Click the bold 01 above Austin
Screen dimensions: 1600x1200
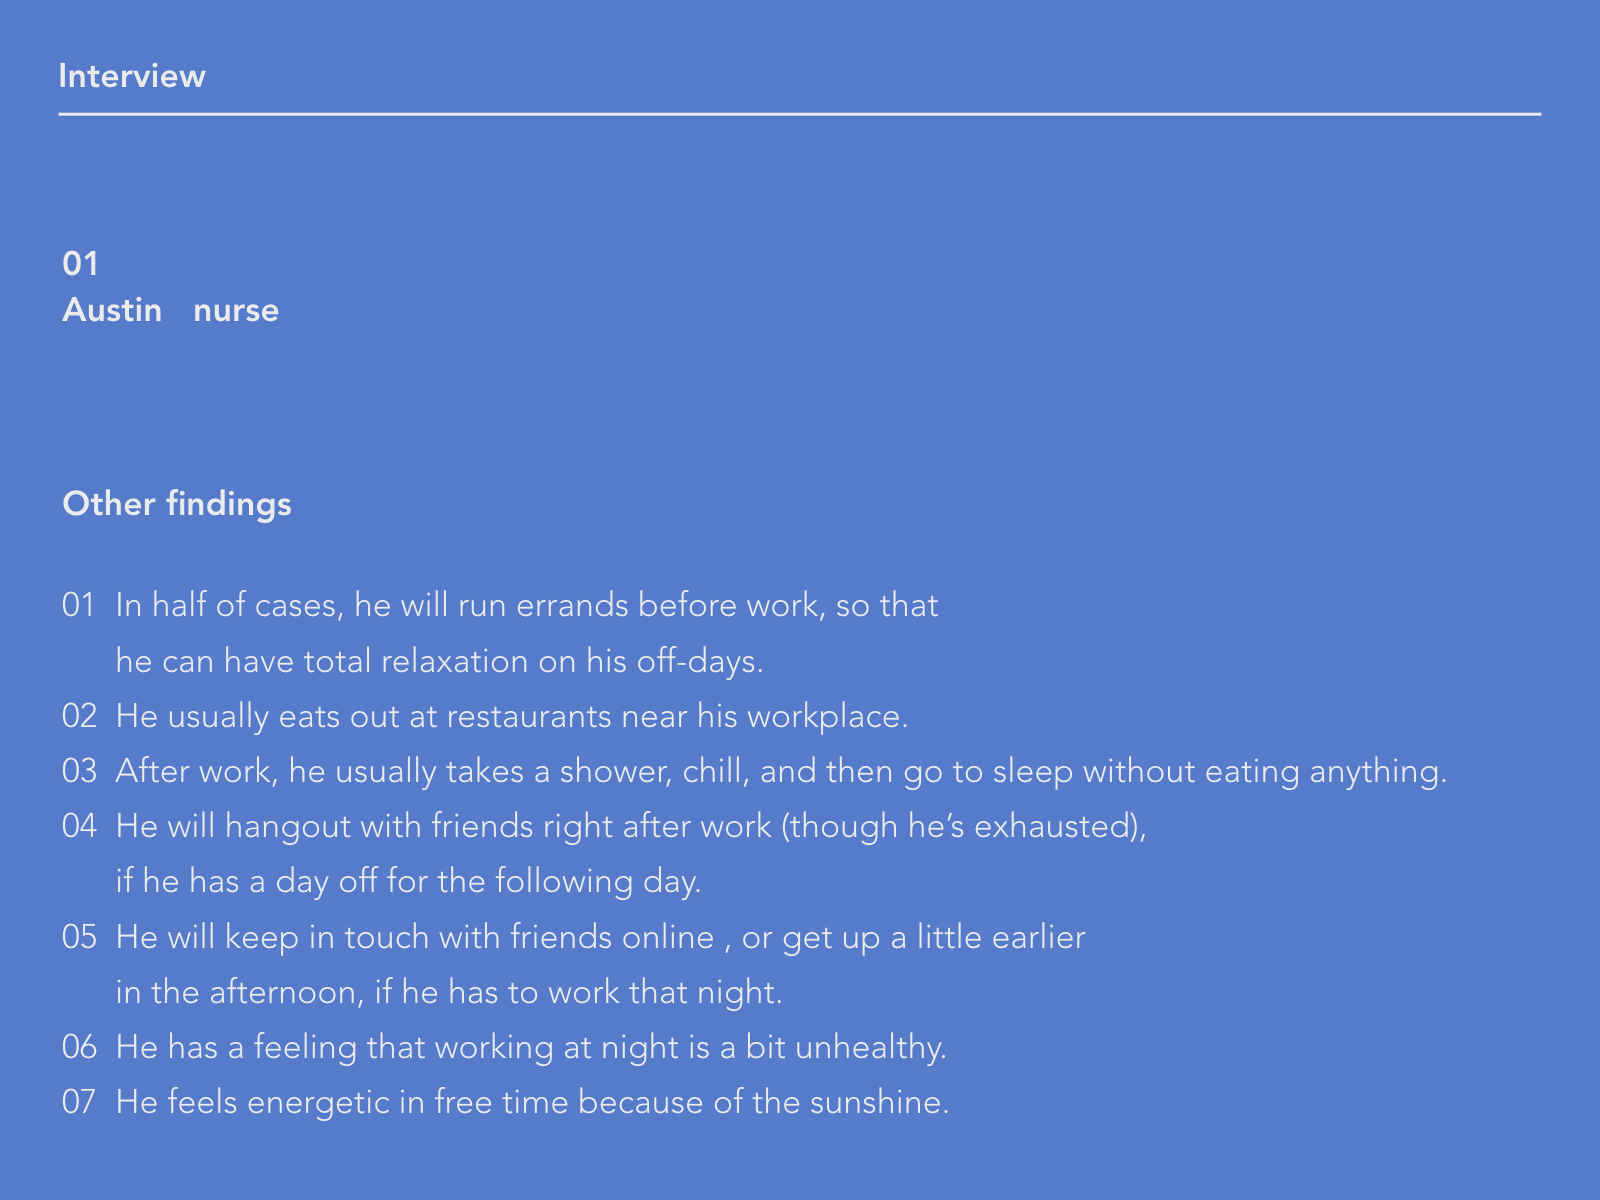tap(80, 264)
